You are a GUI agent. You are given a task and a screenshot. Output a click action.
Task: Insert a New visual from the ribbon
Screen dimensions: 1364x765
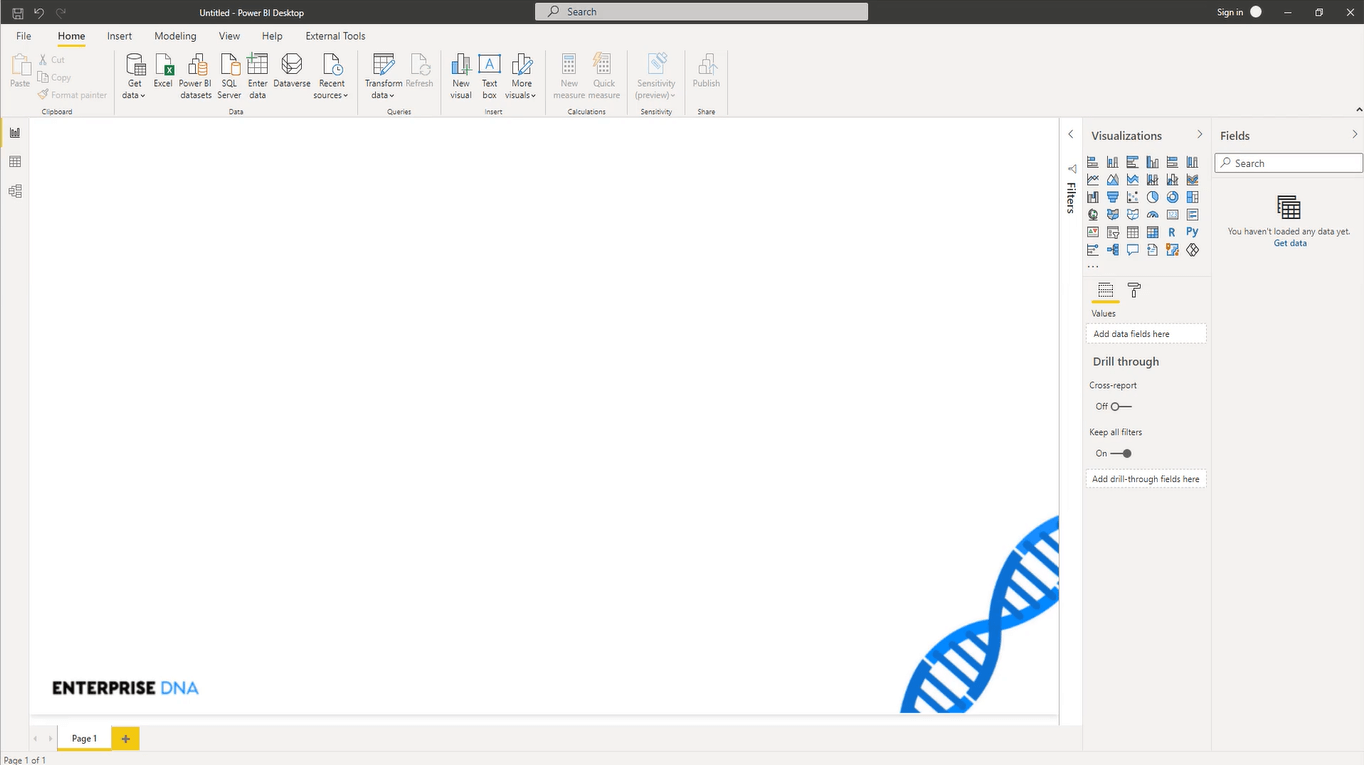point(461,76)
